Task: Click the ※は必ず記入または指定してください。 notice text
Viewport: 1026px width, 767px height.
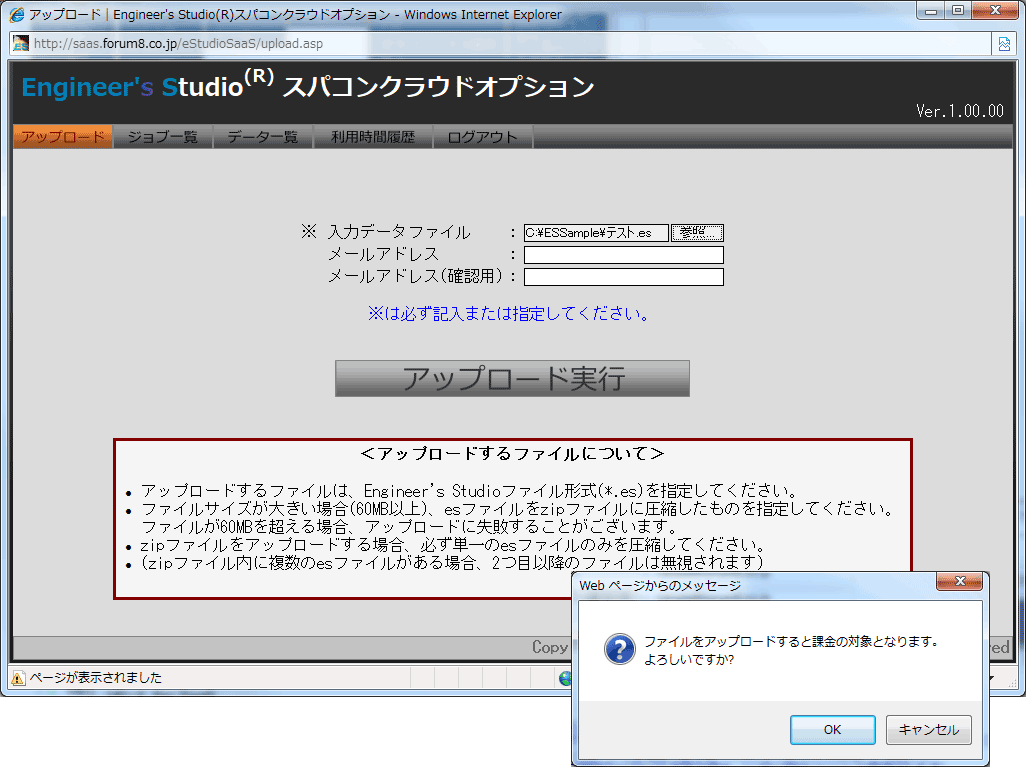Action: [508, 314]
